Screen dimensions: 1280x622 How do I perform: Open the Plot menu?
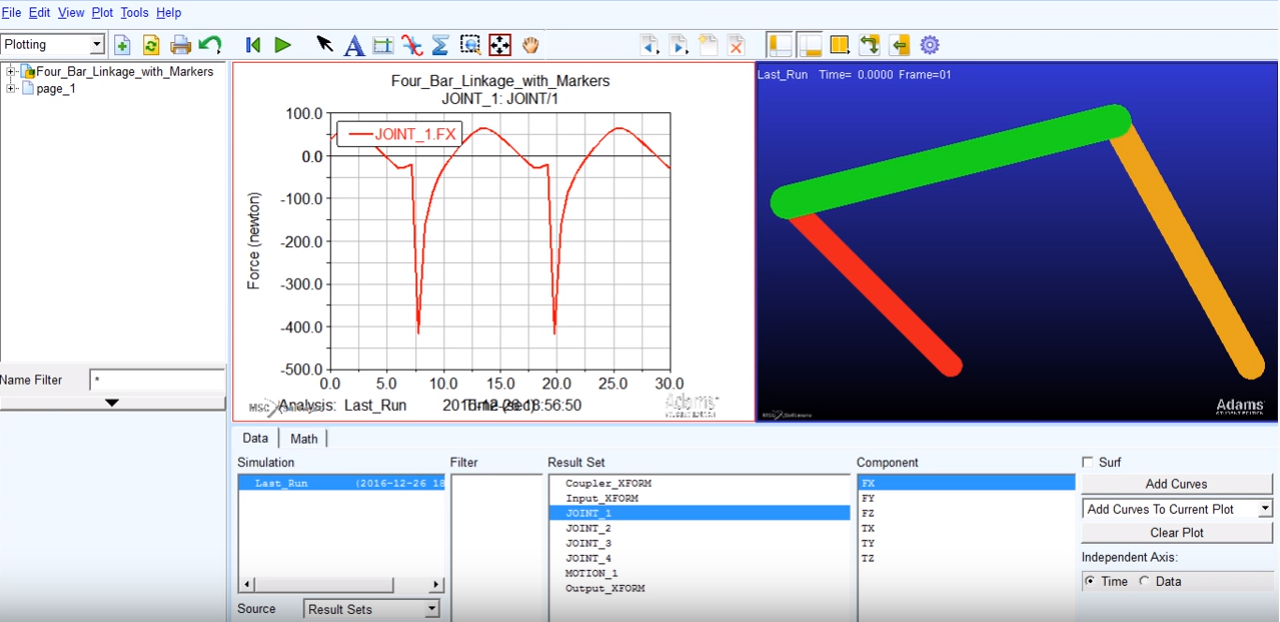[x=102, y=13]
